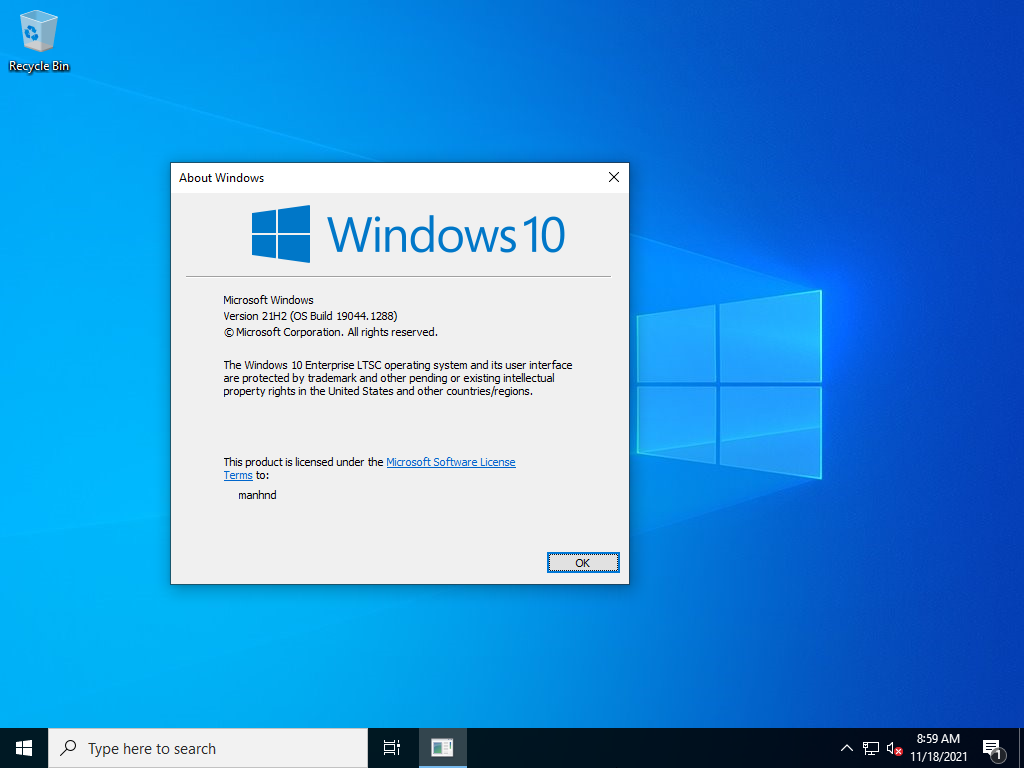The image size is (1024, 768).
Task: Click the Windows 10 logo banner in dialog
Action: tap(408, 234)
